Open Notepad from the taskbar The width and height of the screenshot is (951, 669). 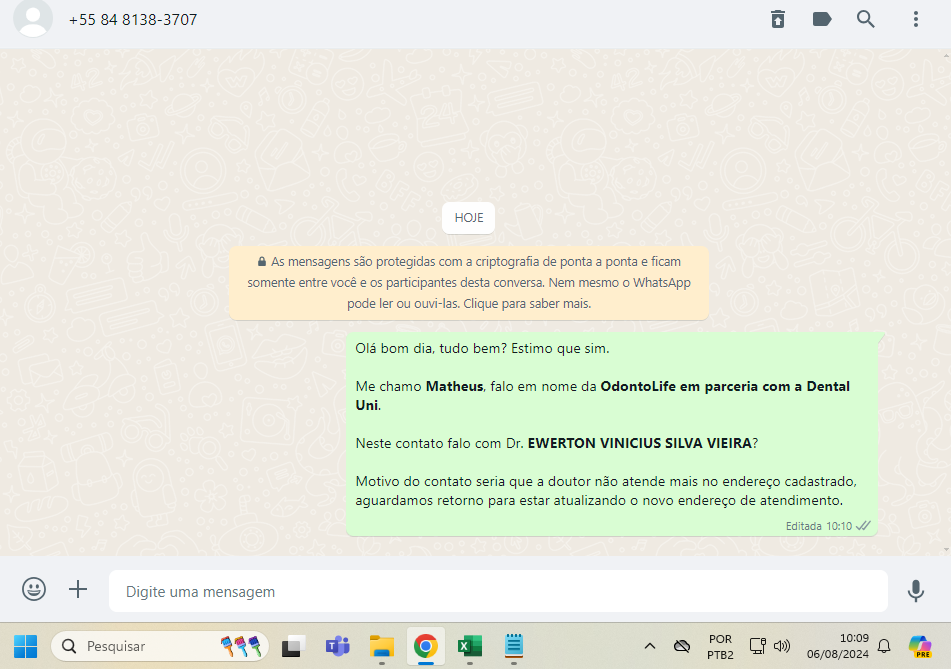click(x=514, y=647)
